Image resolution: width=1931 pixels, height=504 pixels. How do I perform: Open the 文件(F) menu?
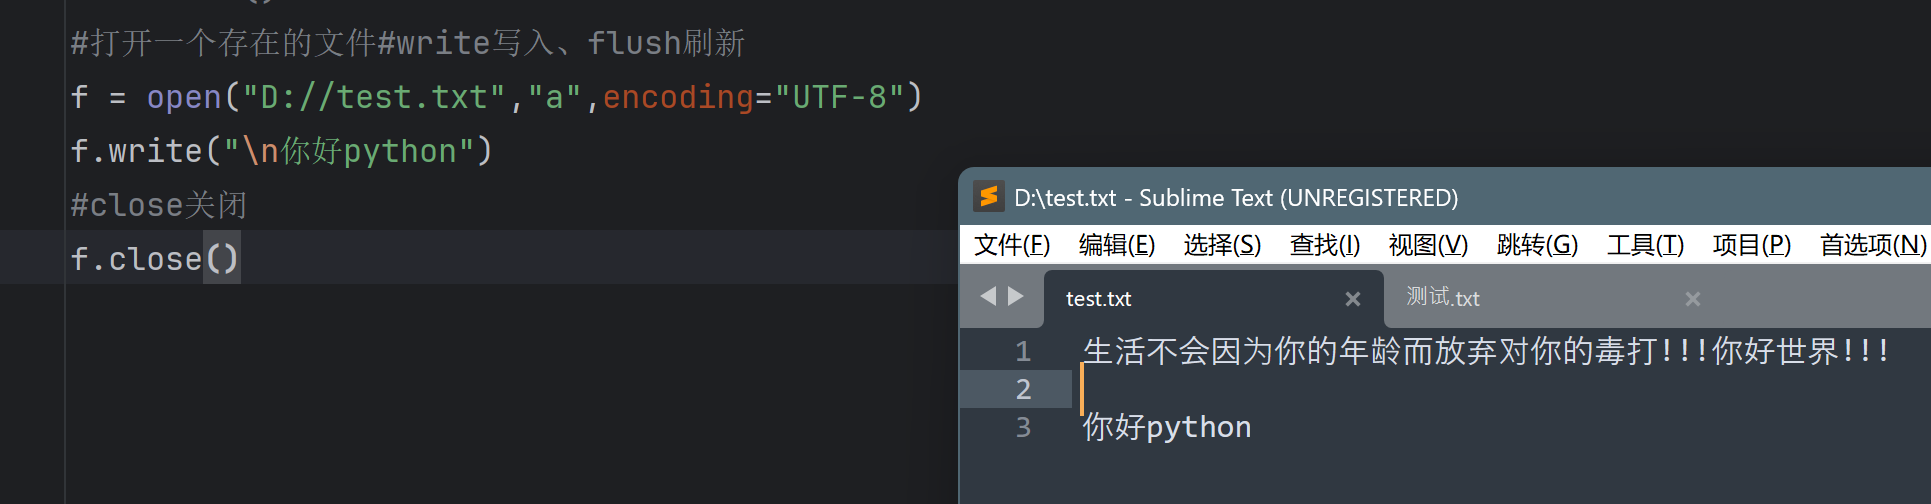click(x=1012, y=245)
